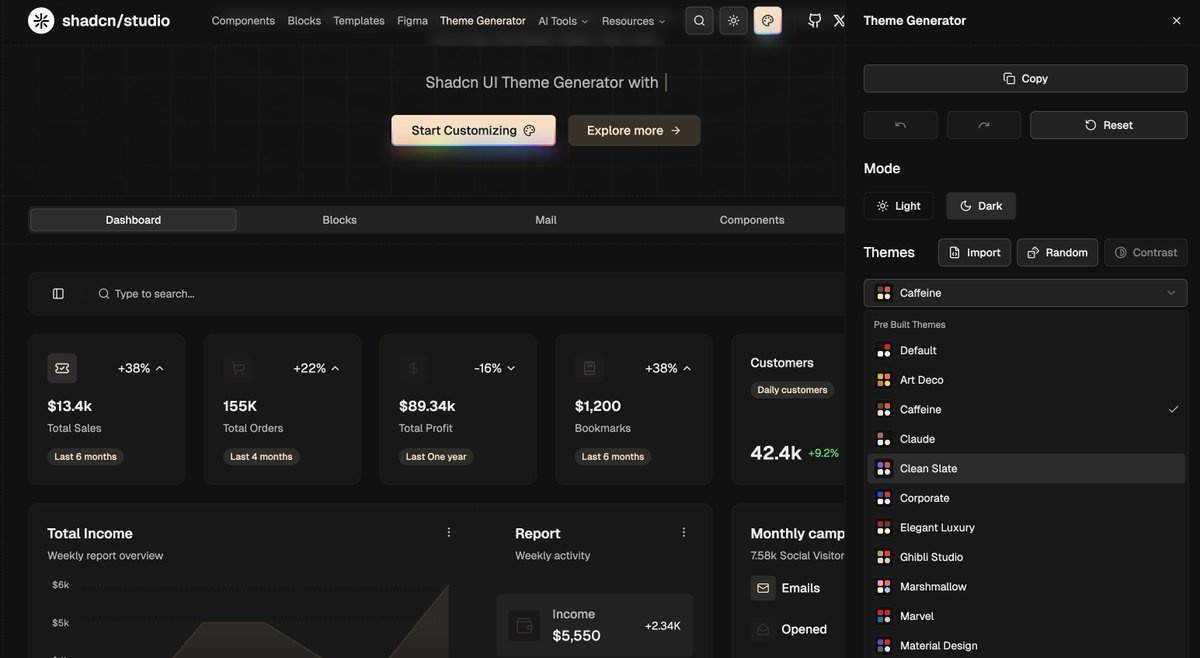The image size is (1200, 658).
Task: Switch to the Components preview tab
Action: [752, 220]
